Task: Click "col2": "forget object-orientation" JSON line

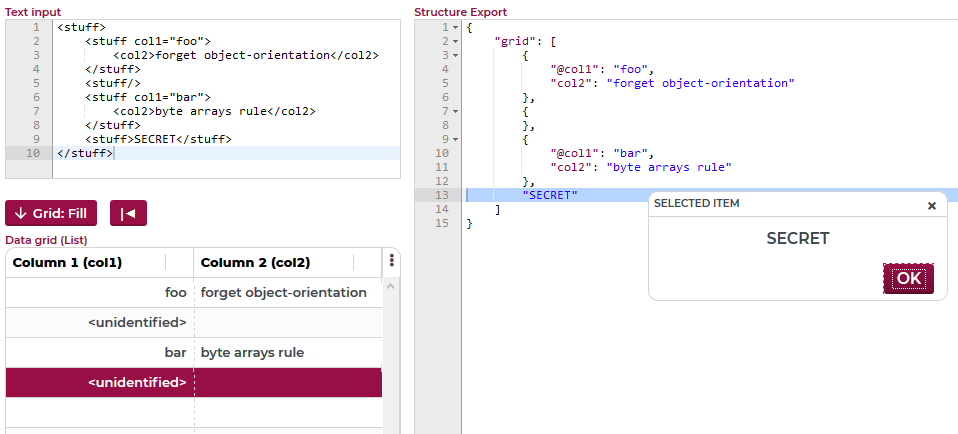Action: pos(672,83)
